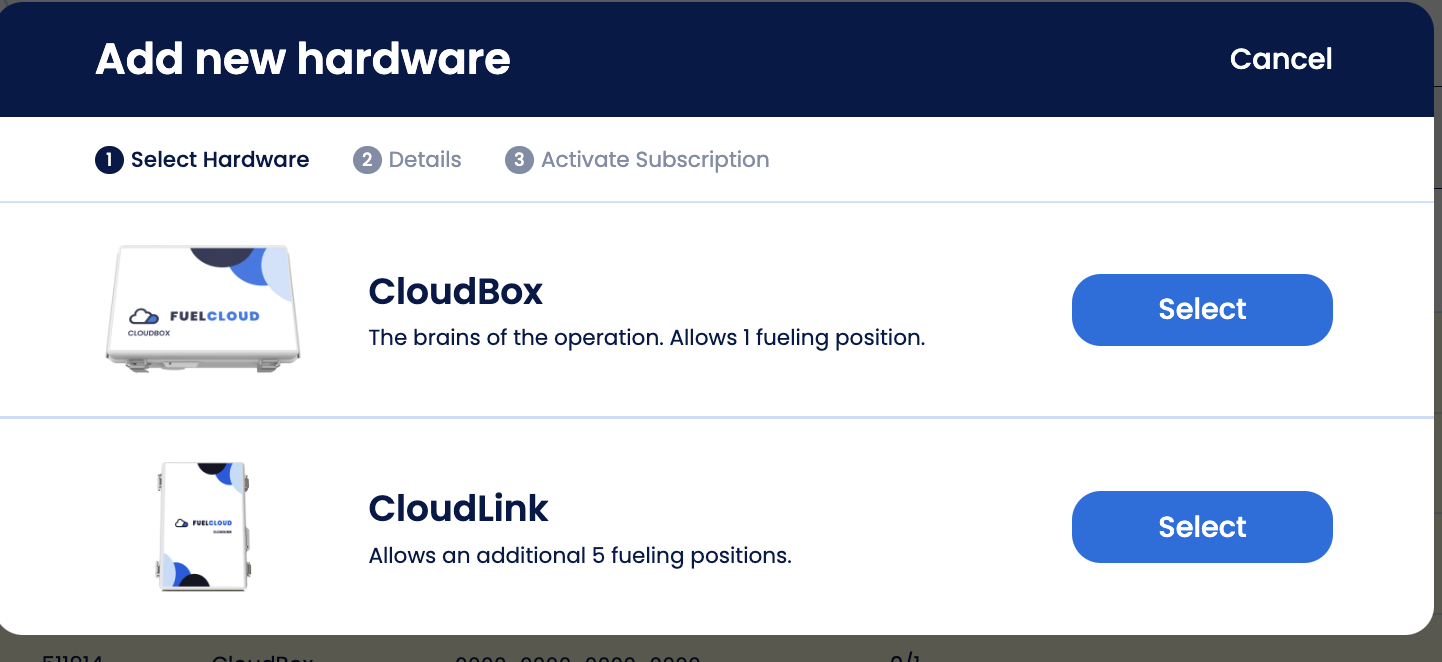
Task: Click "The brains of the operation" description
Action: click(x=647, y=338)
